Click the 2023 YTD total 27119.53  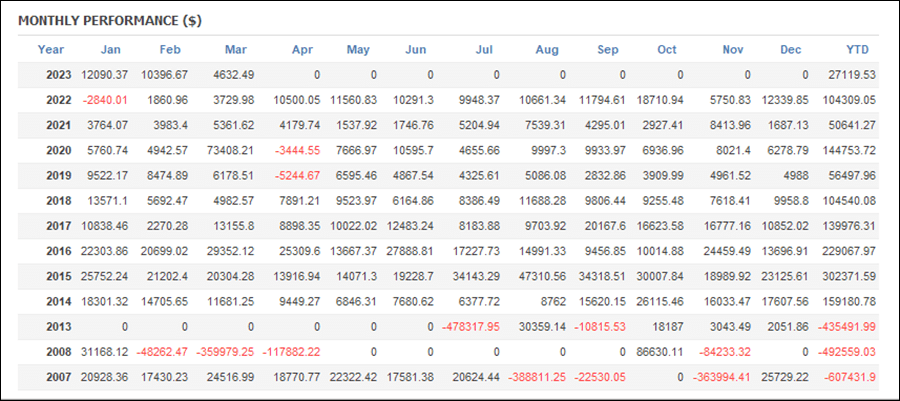point(854,75)
